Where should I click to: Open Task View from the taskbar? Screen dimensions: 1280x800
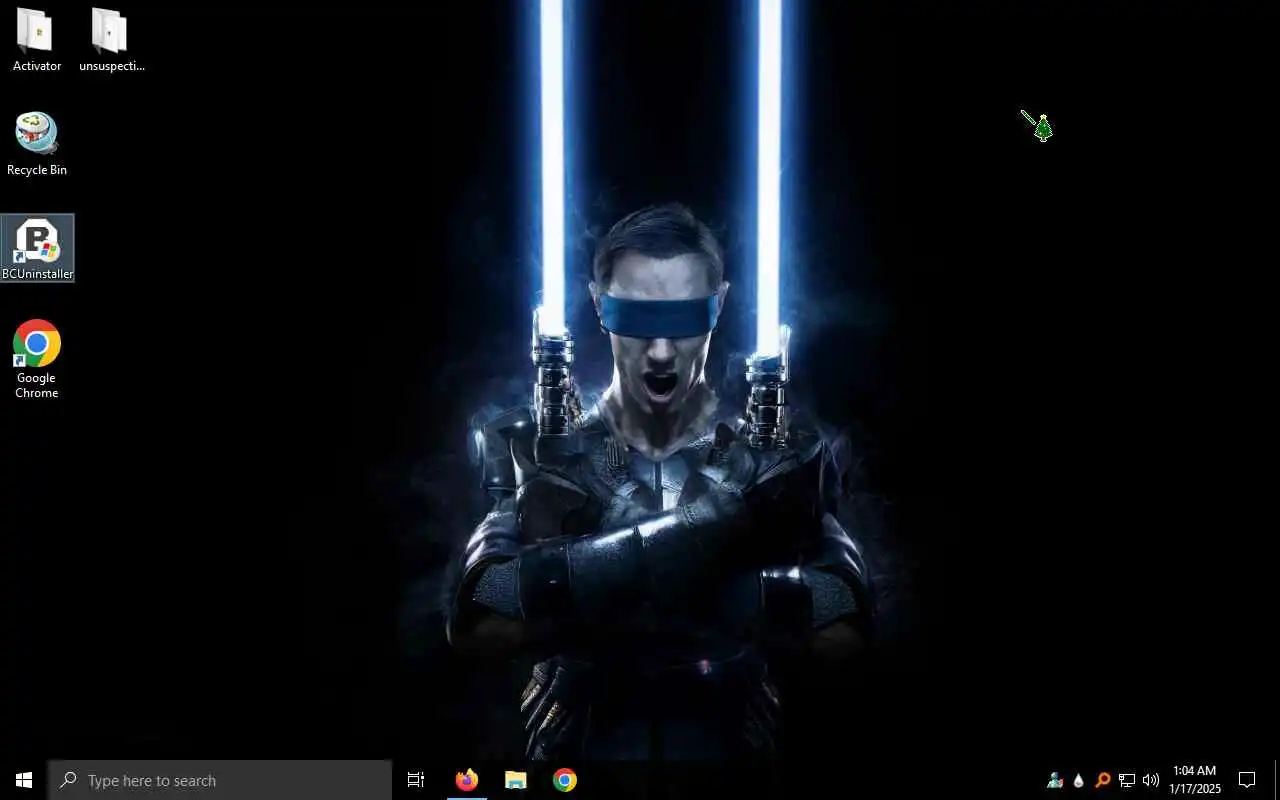416,780
